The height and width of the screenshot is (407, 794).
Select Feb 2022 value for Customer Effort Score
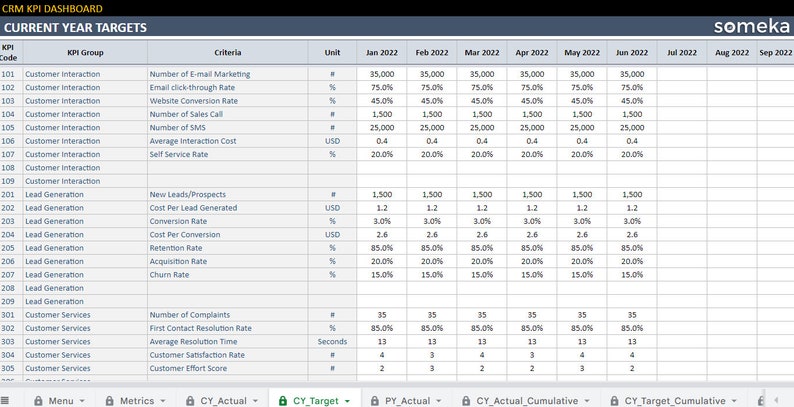(x=432, y=369)
